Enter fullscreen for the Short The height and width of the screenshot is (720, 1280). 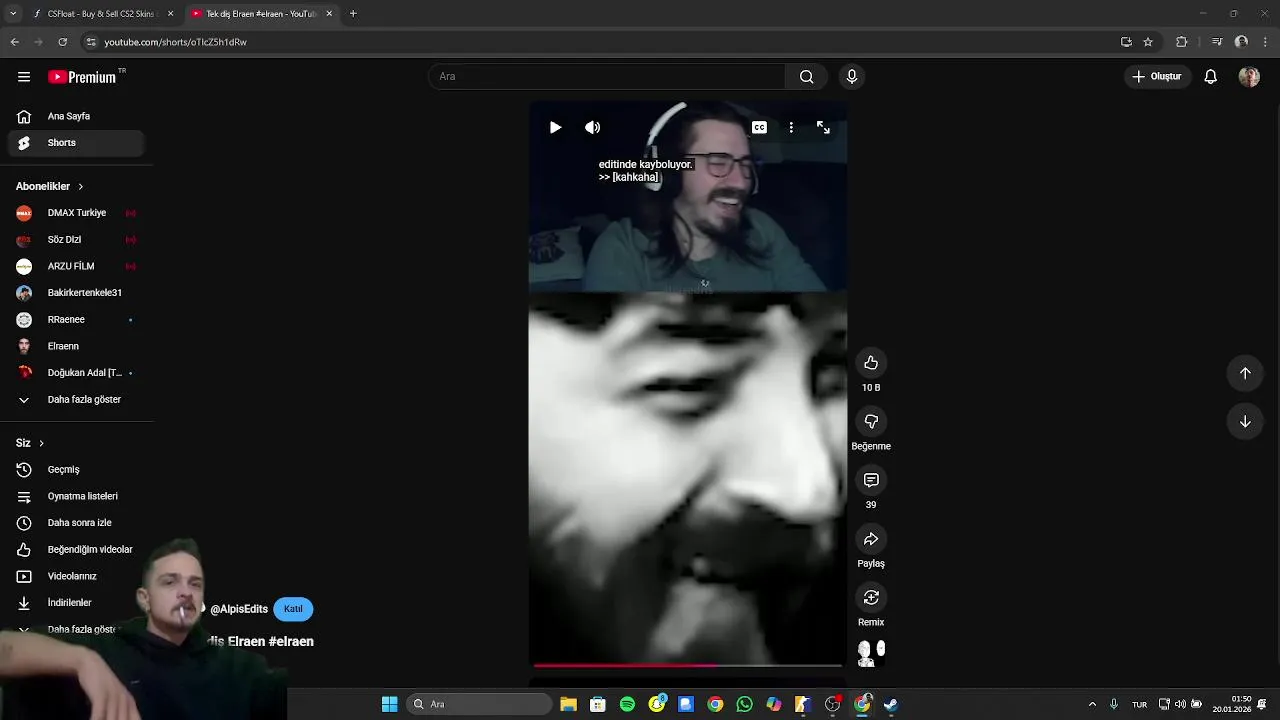click(823, 127)
